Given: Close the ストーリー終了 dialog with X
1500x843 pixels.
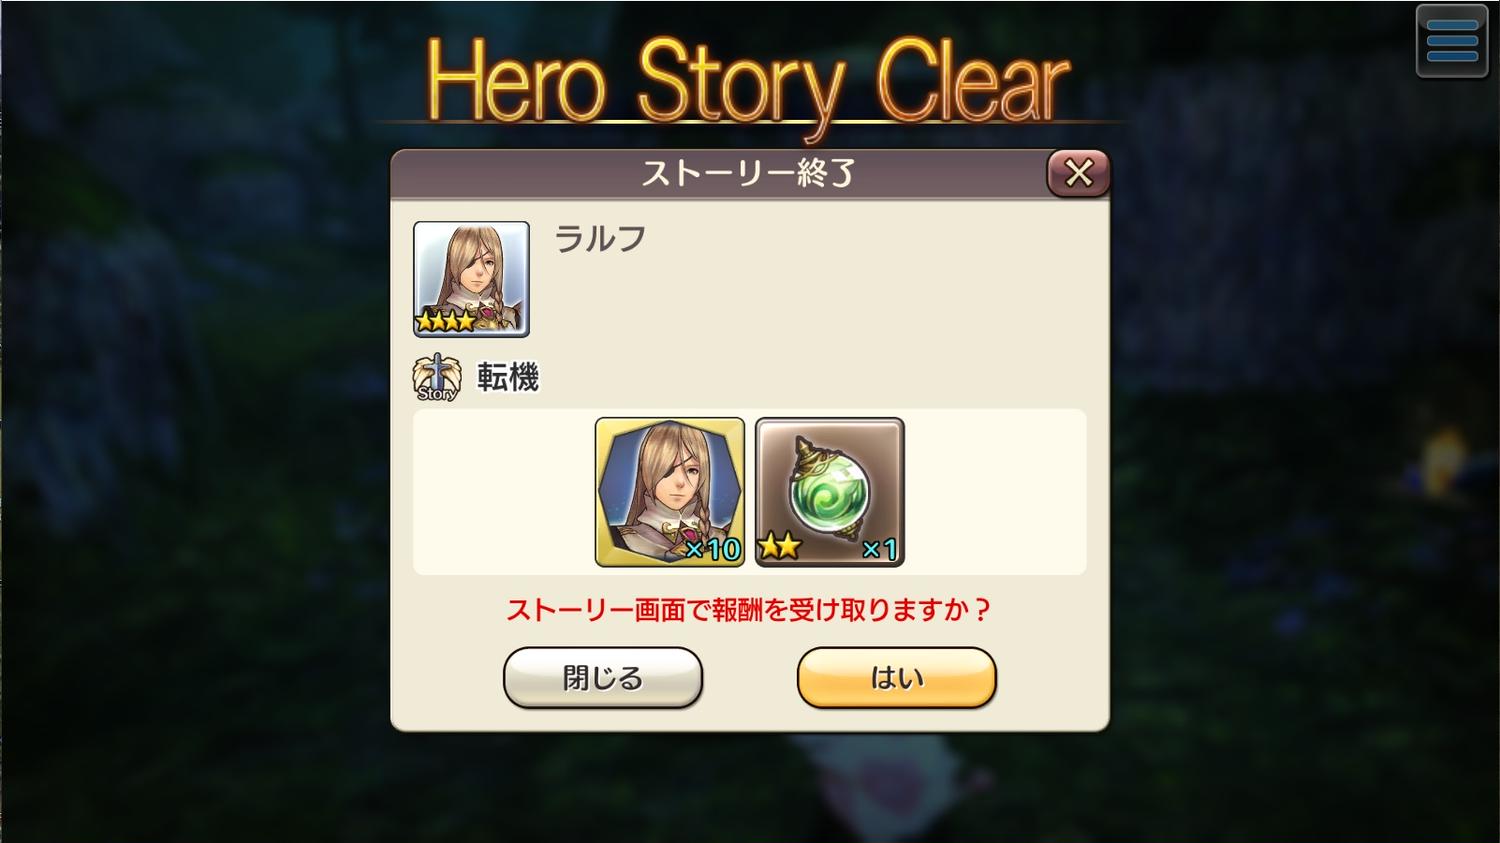Looking at the screenshot, I should pos(1078,173).
